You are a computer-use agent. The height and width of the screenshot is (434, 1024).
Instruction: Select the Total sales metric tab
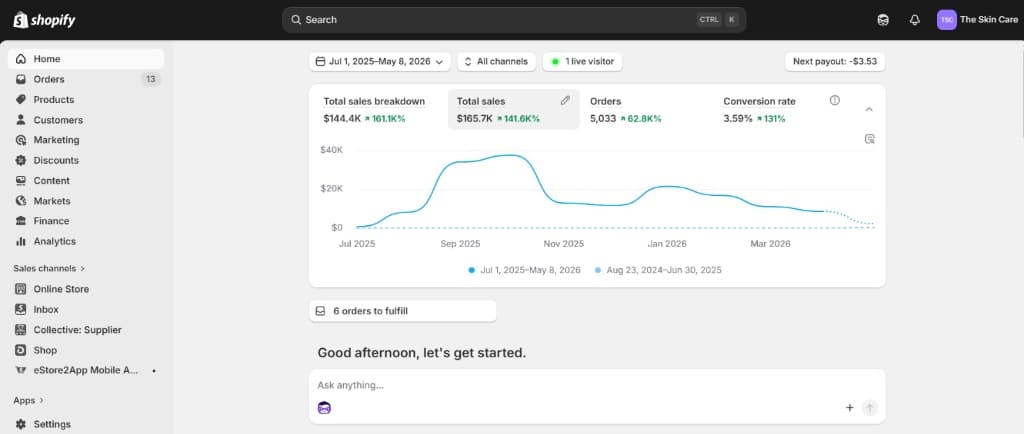[513, 110]
